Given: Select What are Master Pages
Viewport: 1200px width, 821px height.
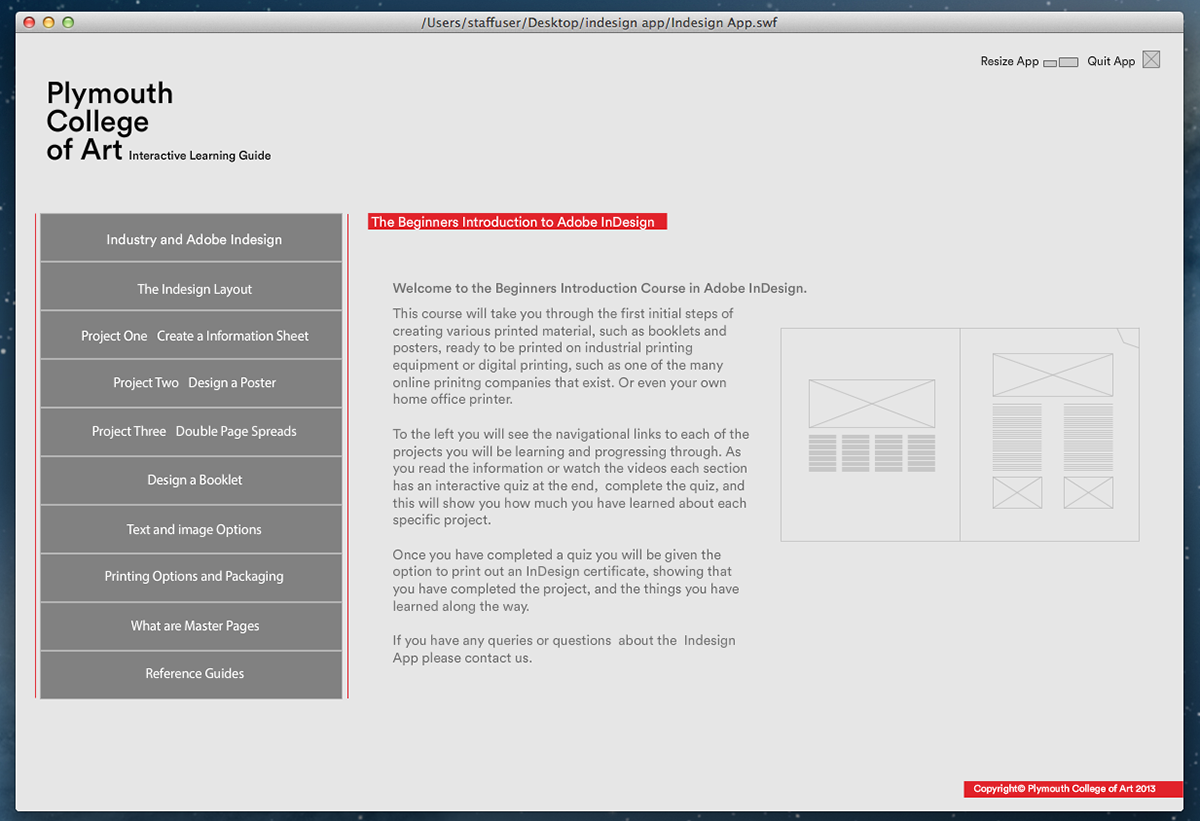Looking at the screenshot, I should (x=192, y=626).
